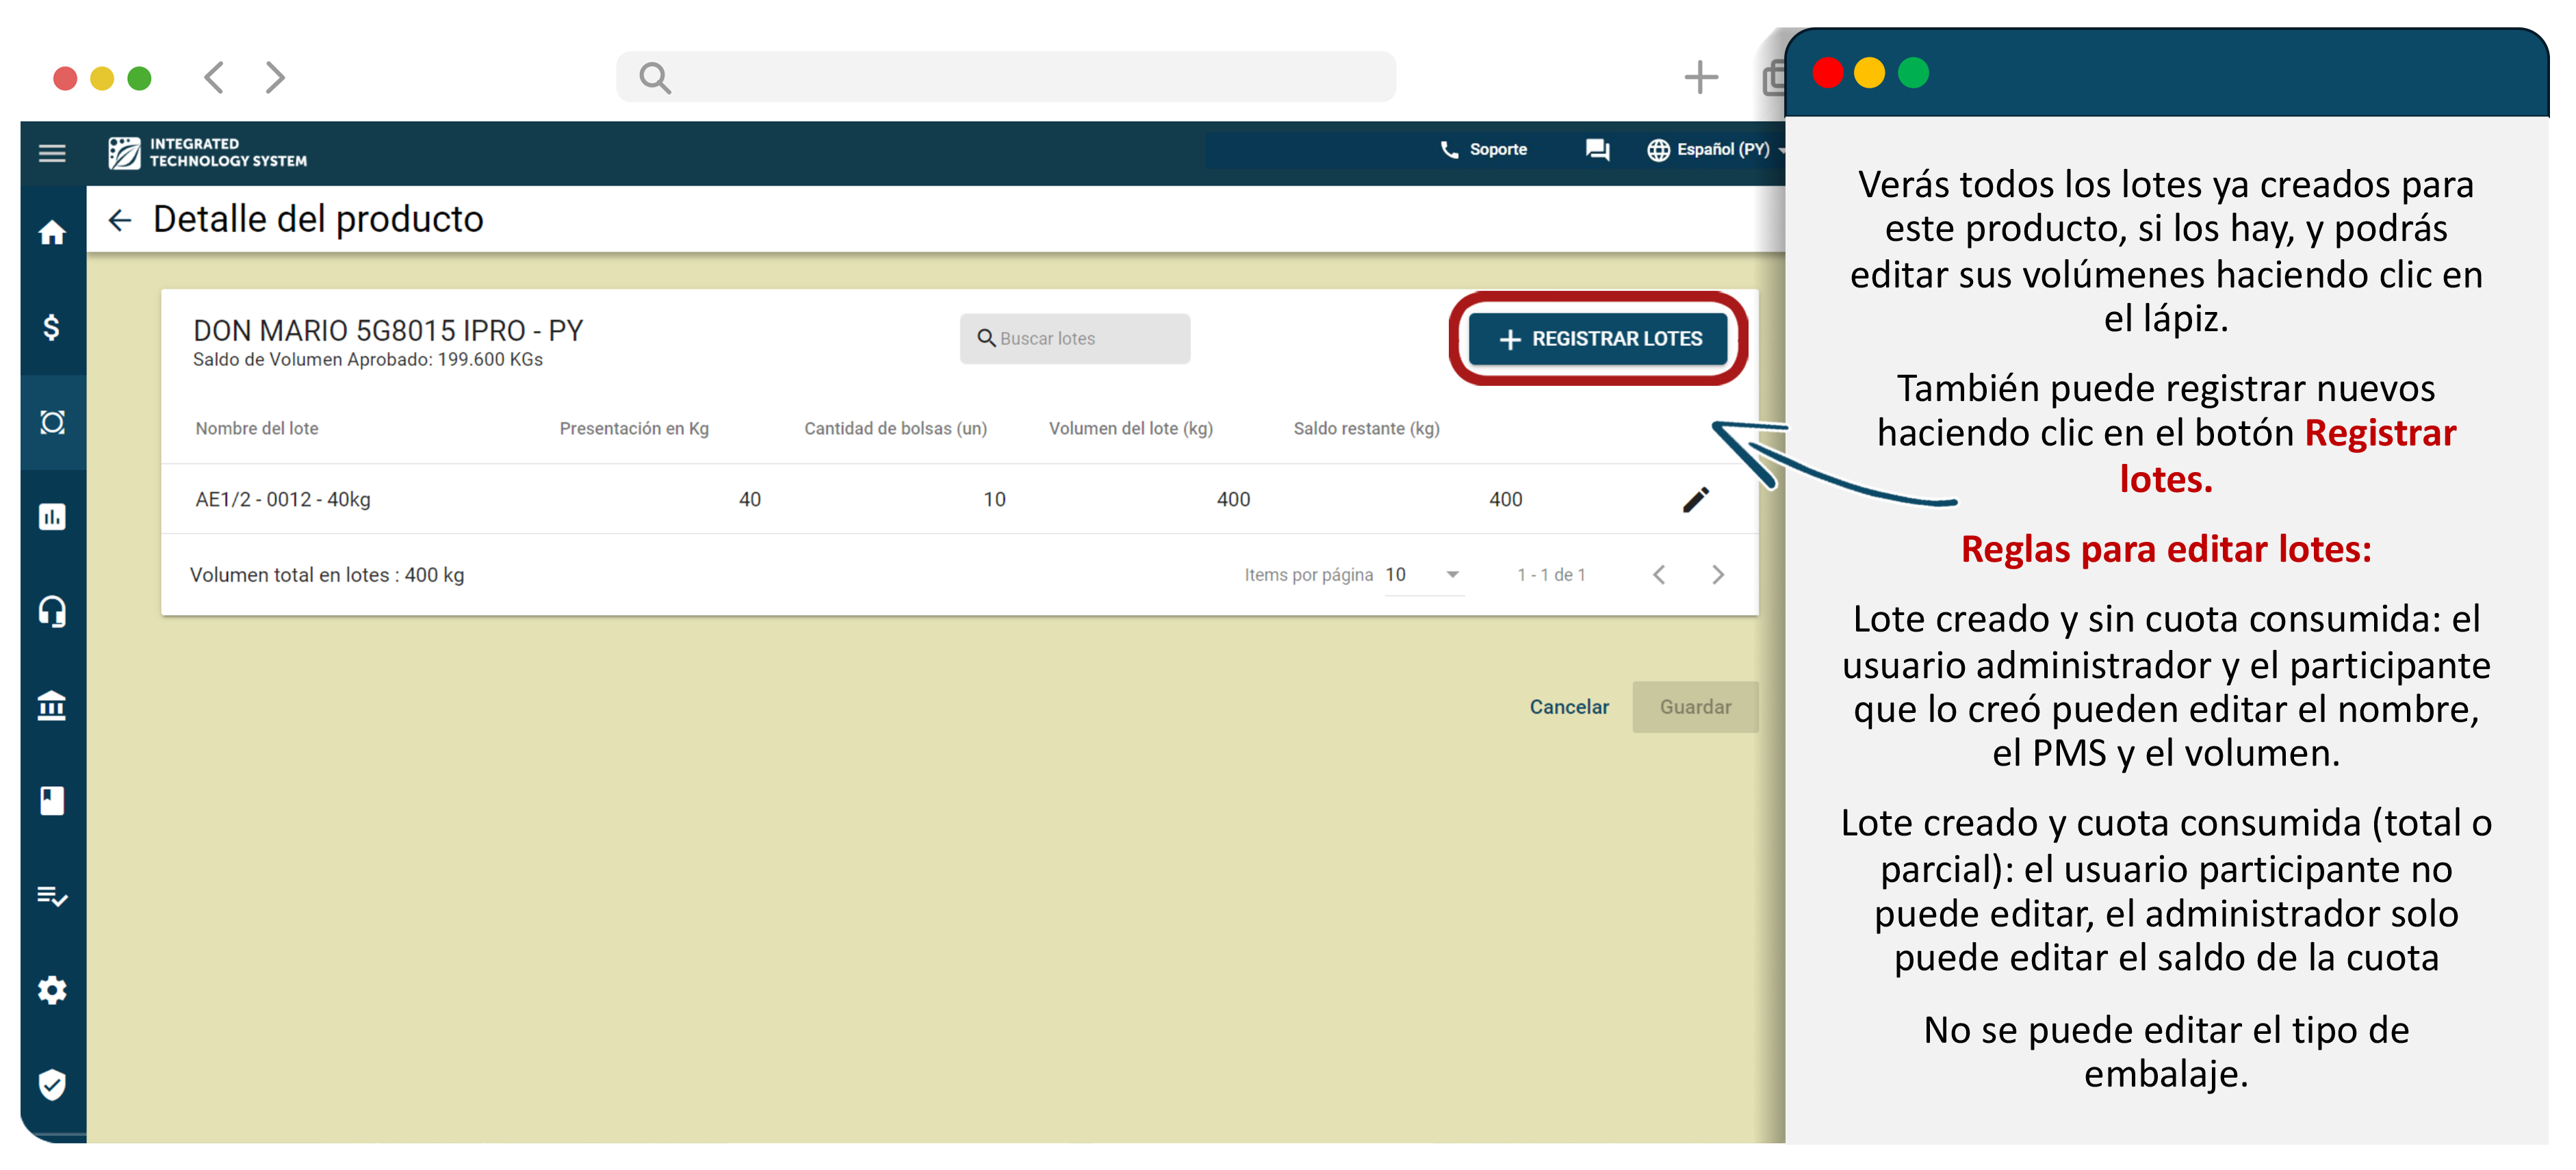Open the dollar sign sidebar section
The image size is (2576, 1170).
point(52,327)
